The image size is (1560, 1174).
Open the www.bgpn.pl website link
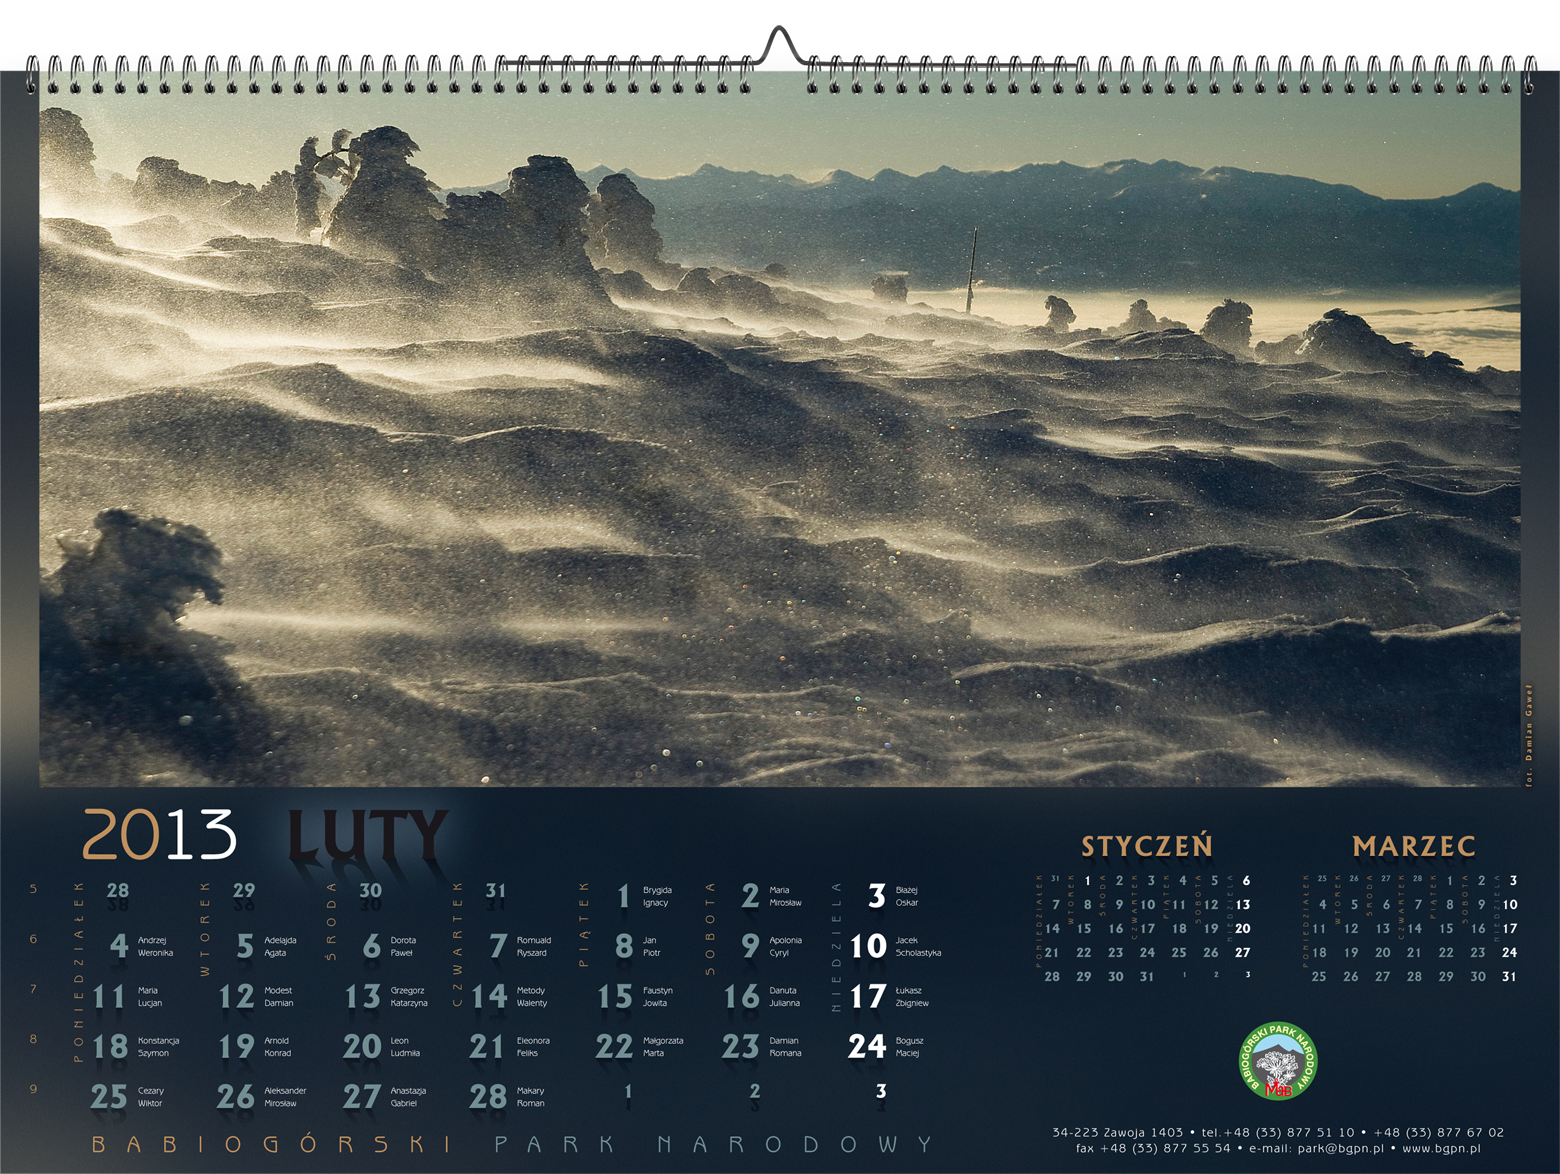pyautogui.click(x=1441, y=1149)
